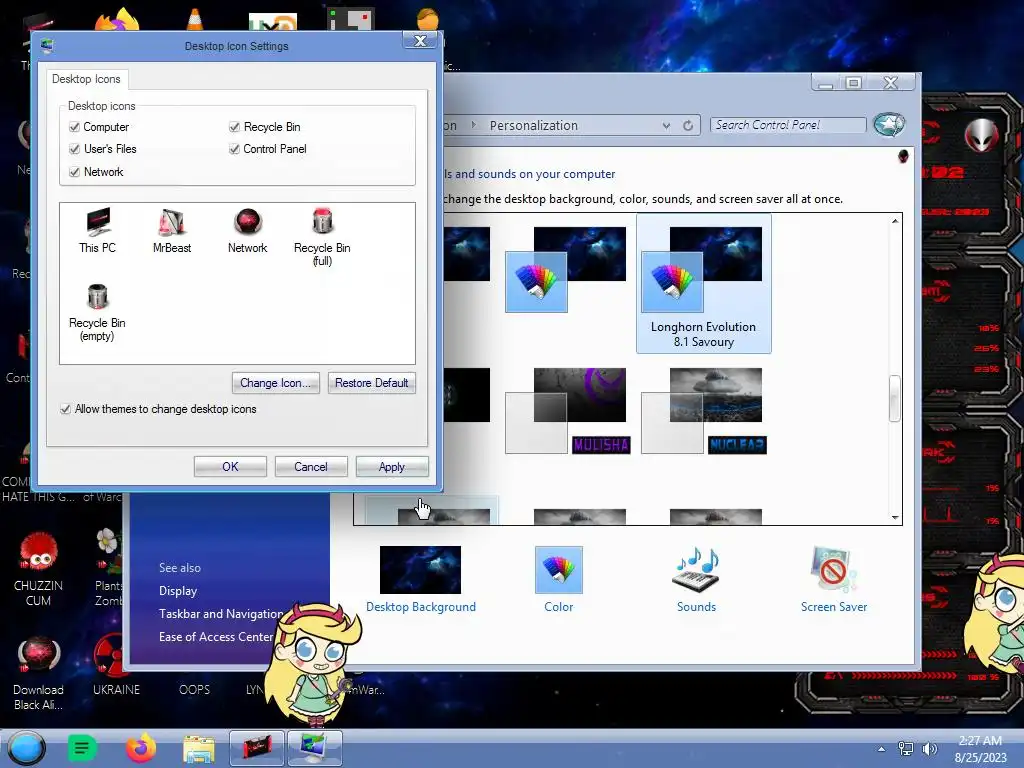Click Cancel in Desktop Icon Settings

click(311, 467)
